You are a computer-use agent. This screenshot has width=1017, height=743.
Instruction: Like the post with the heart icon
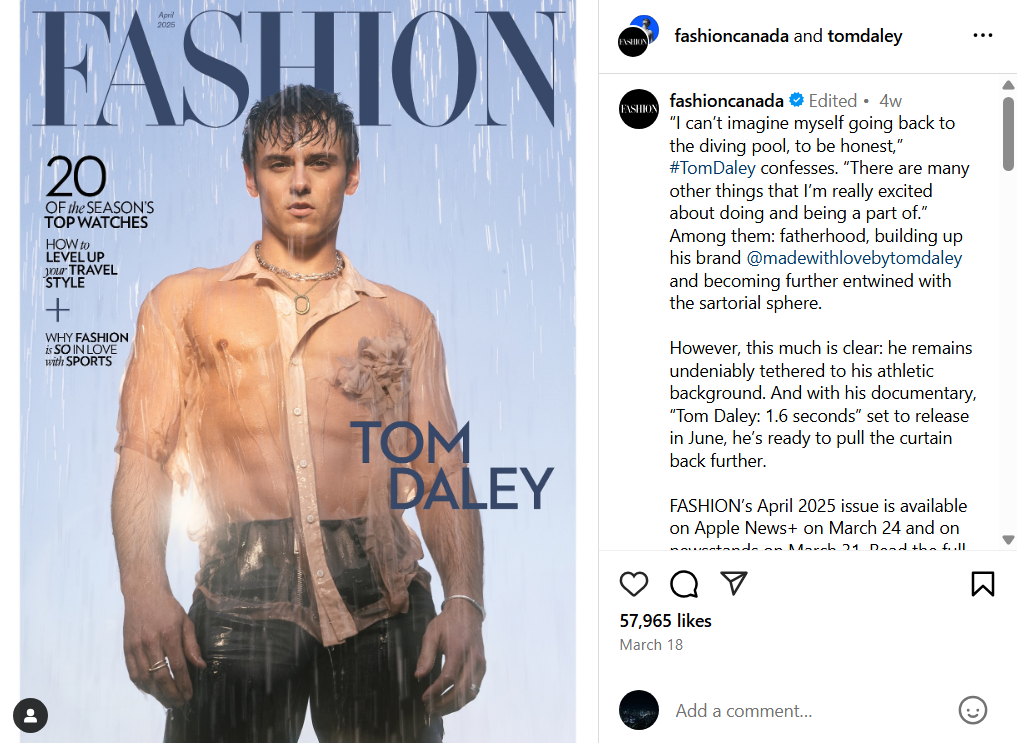[x=634, y=584]
